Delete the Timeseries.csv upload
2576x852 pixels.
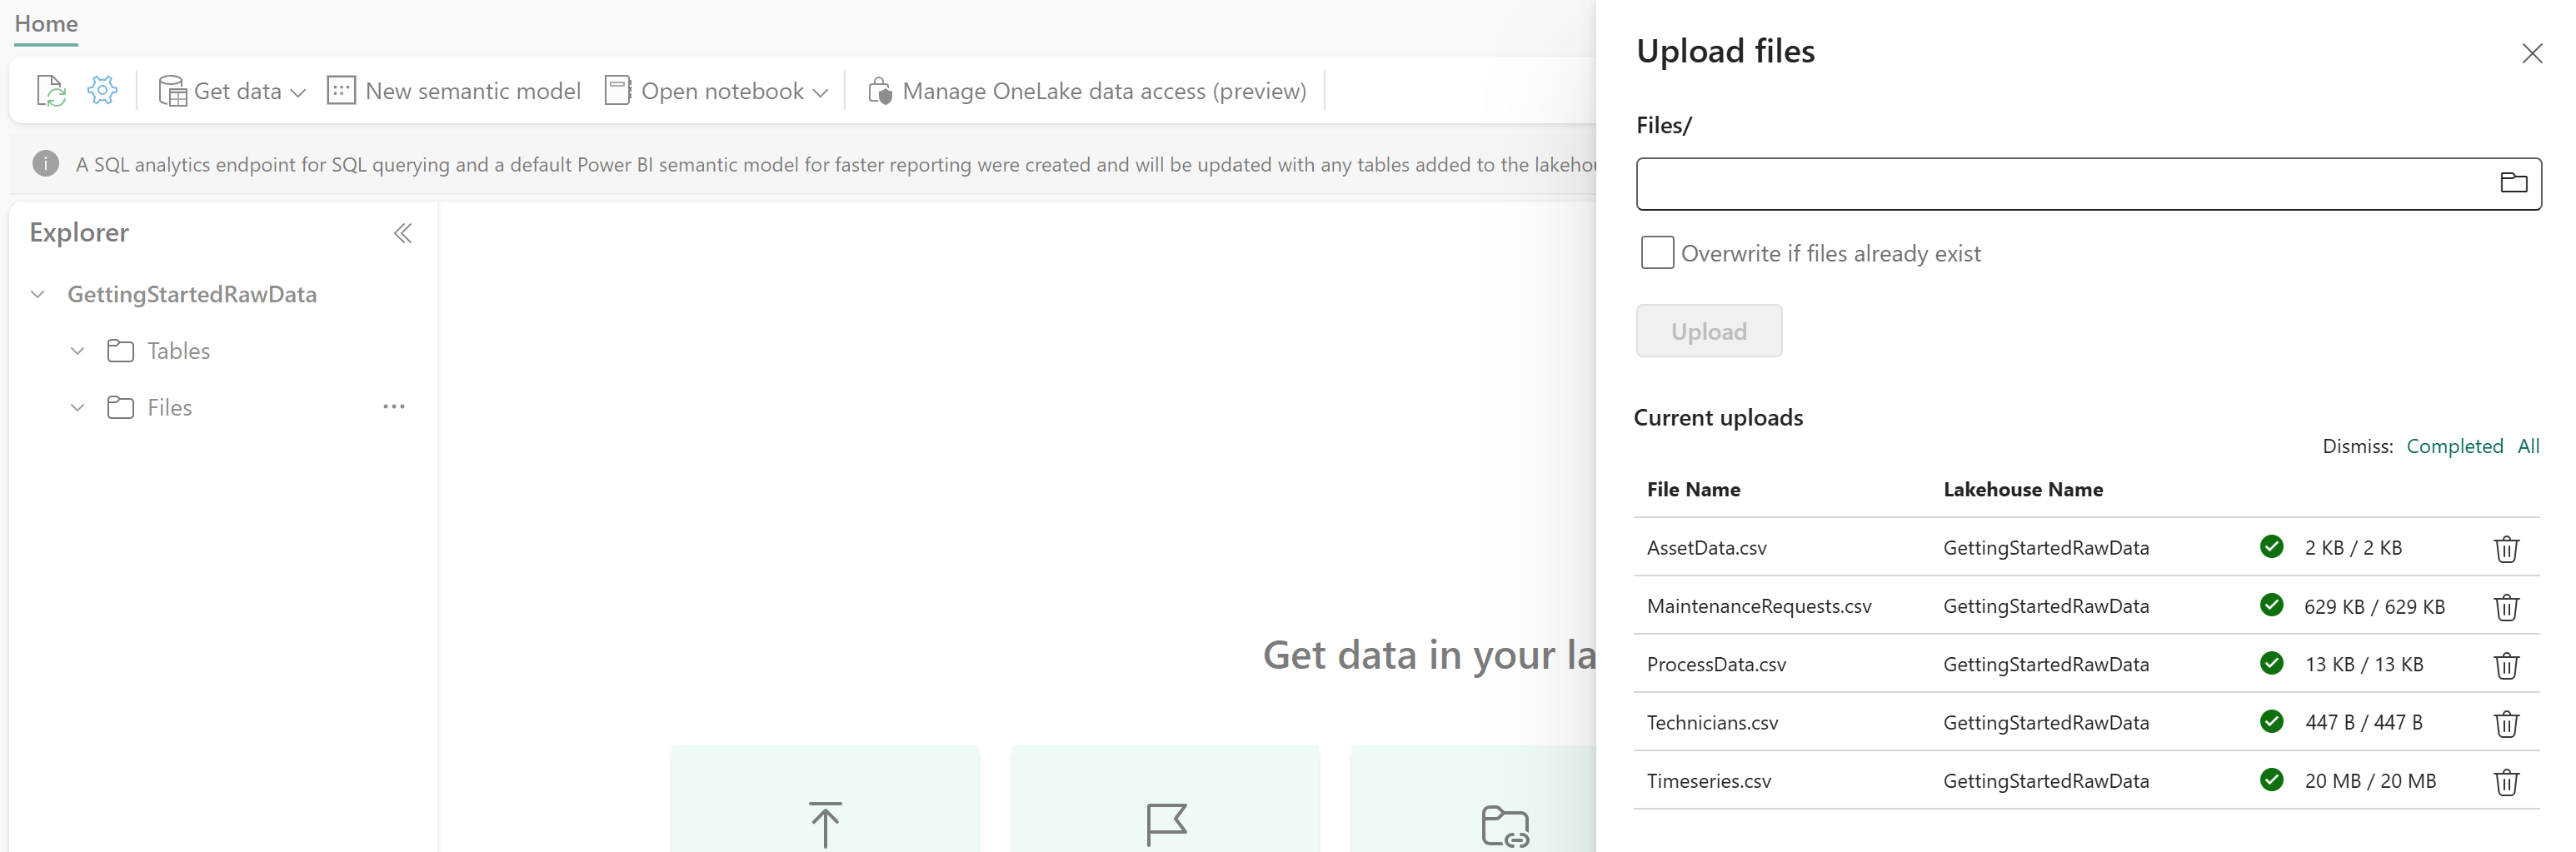click(x=2506, y=782)
